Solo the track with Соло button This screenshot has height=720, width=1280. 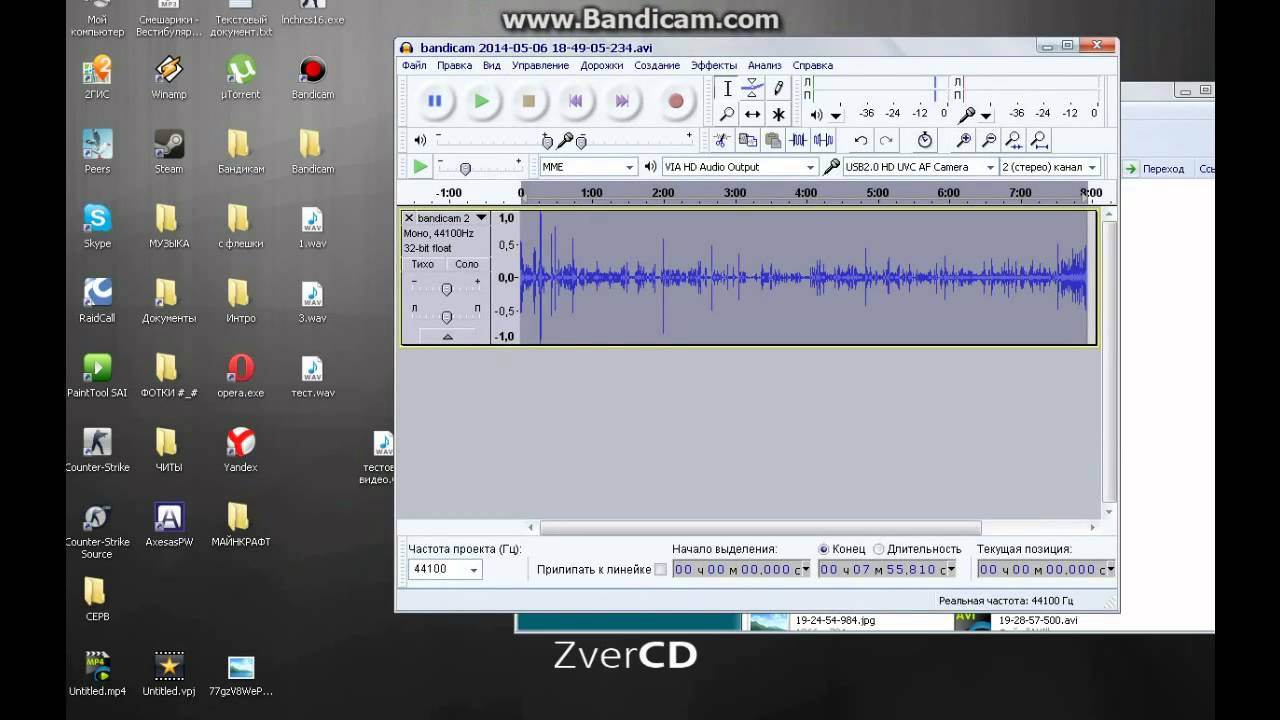coord(467,264)
